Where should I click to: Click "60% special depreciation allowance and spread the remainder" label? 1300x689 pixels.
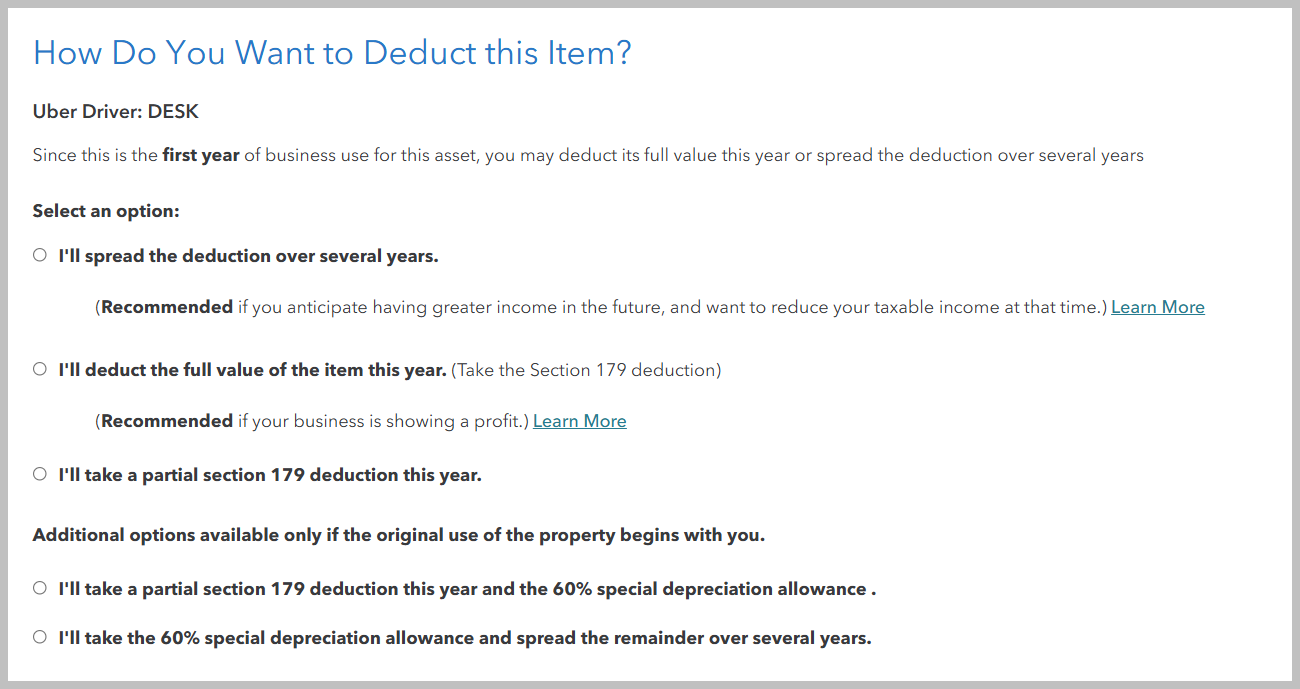pyautogui.click(x=465, y=638)
